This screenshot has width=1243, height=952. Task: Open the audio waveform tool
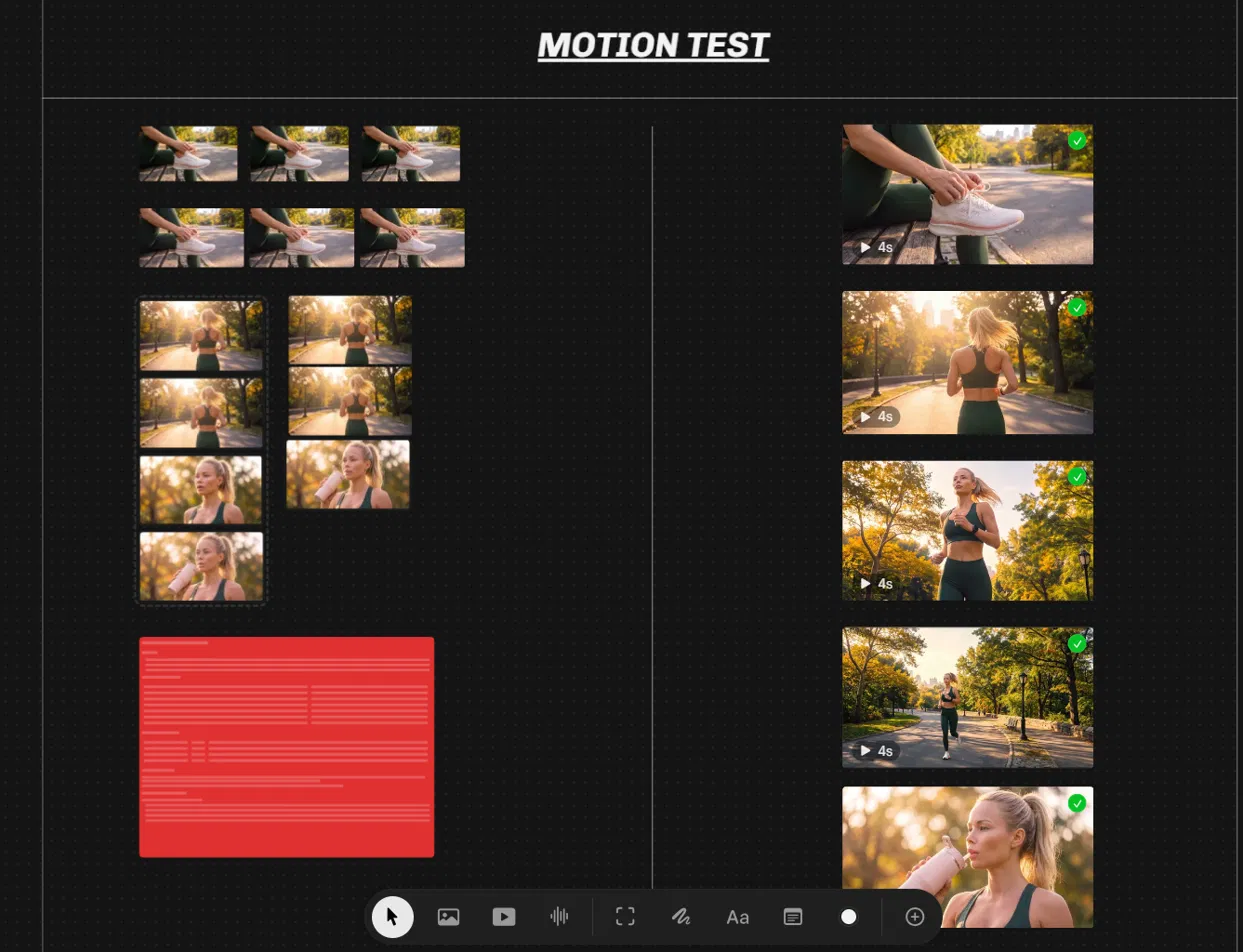click(x=559, y=917)
